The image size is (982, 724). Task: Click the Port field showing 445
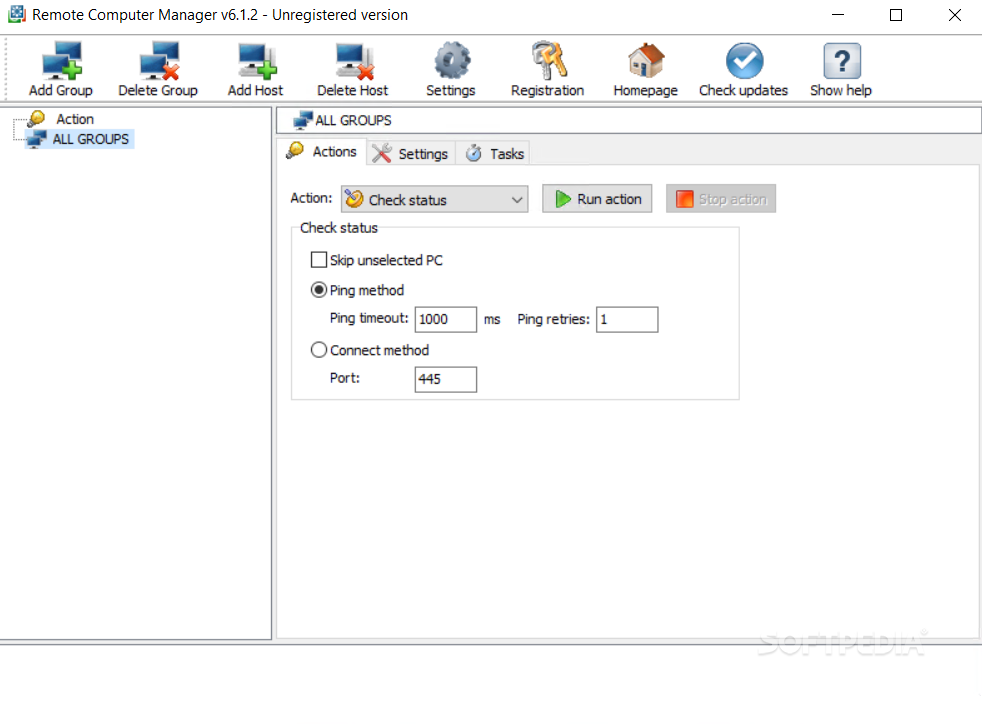click(446, 380)
